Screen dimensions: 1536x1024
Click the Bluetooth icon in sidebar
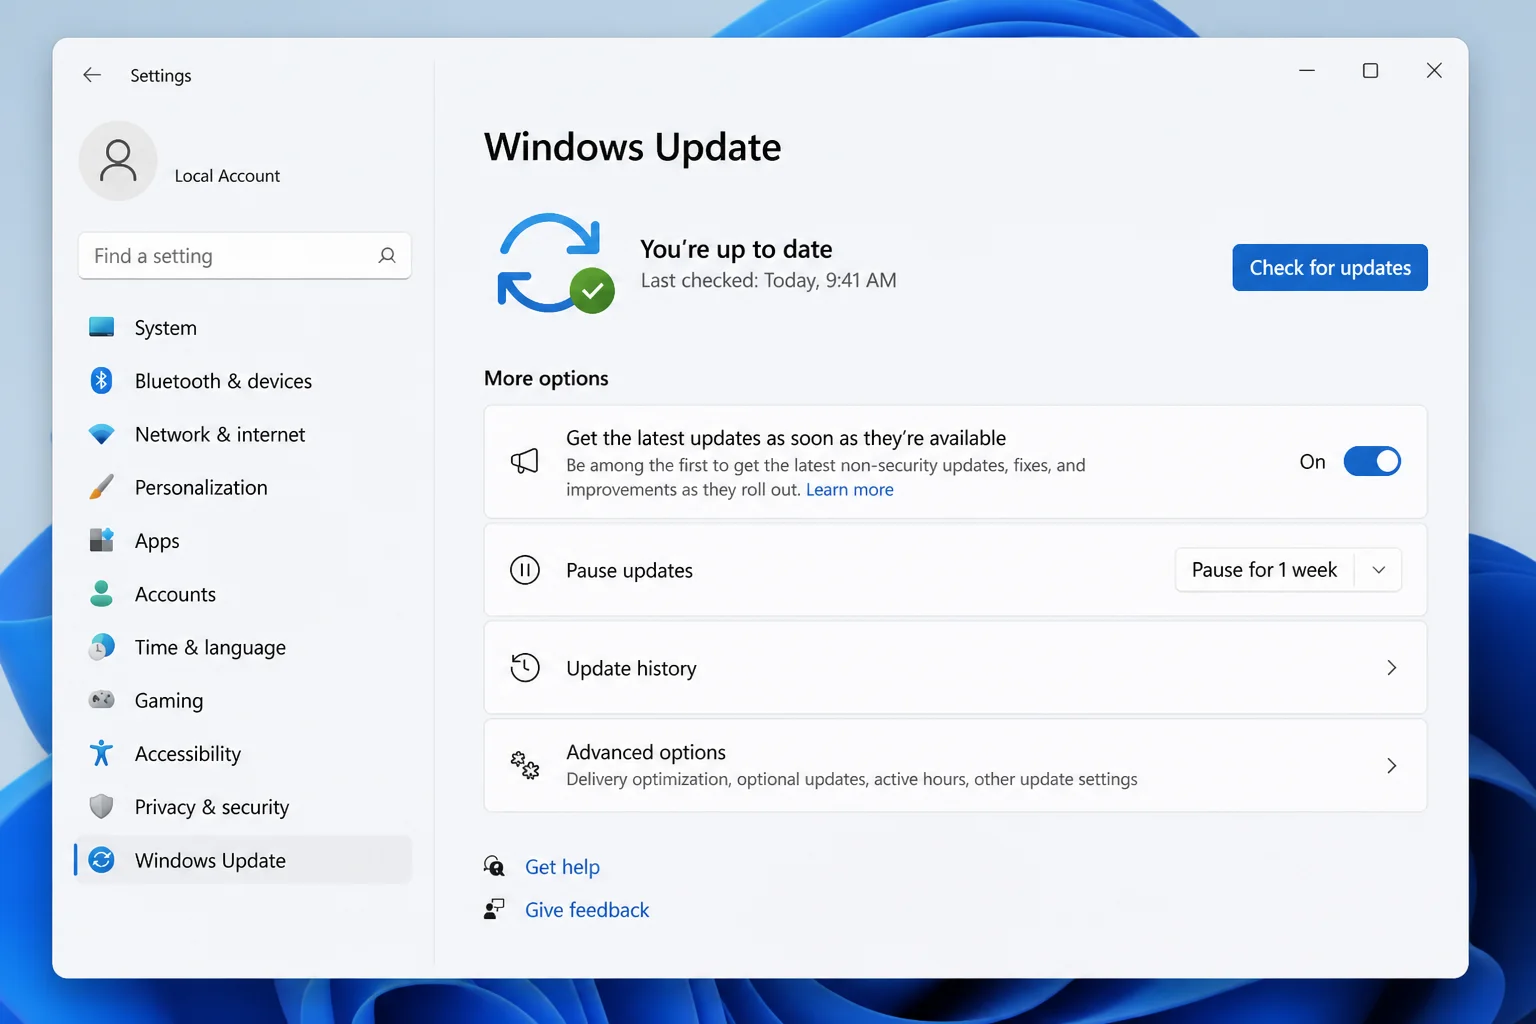pos(101,380)
